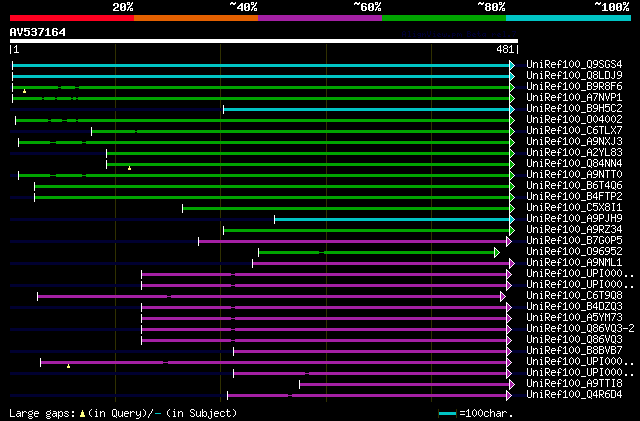Click the UniRef100_Q86VQ3-2 label
This screenshot has height=421, width=640.
pos(580,329)
